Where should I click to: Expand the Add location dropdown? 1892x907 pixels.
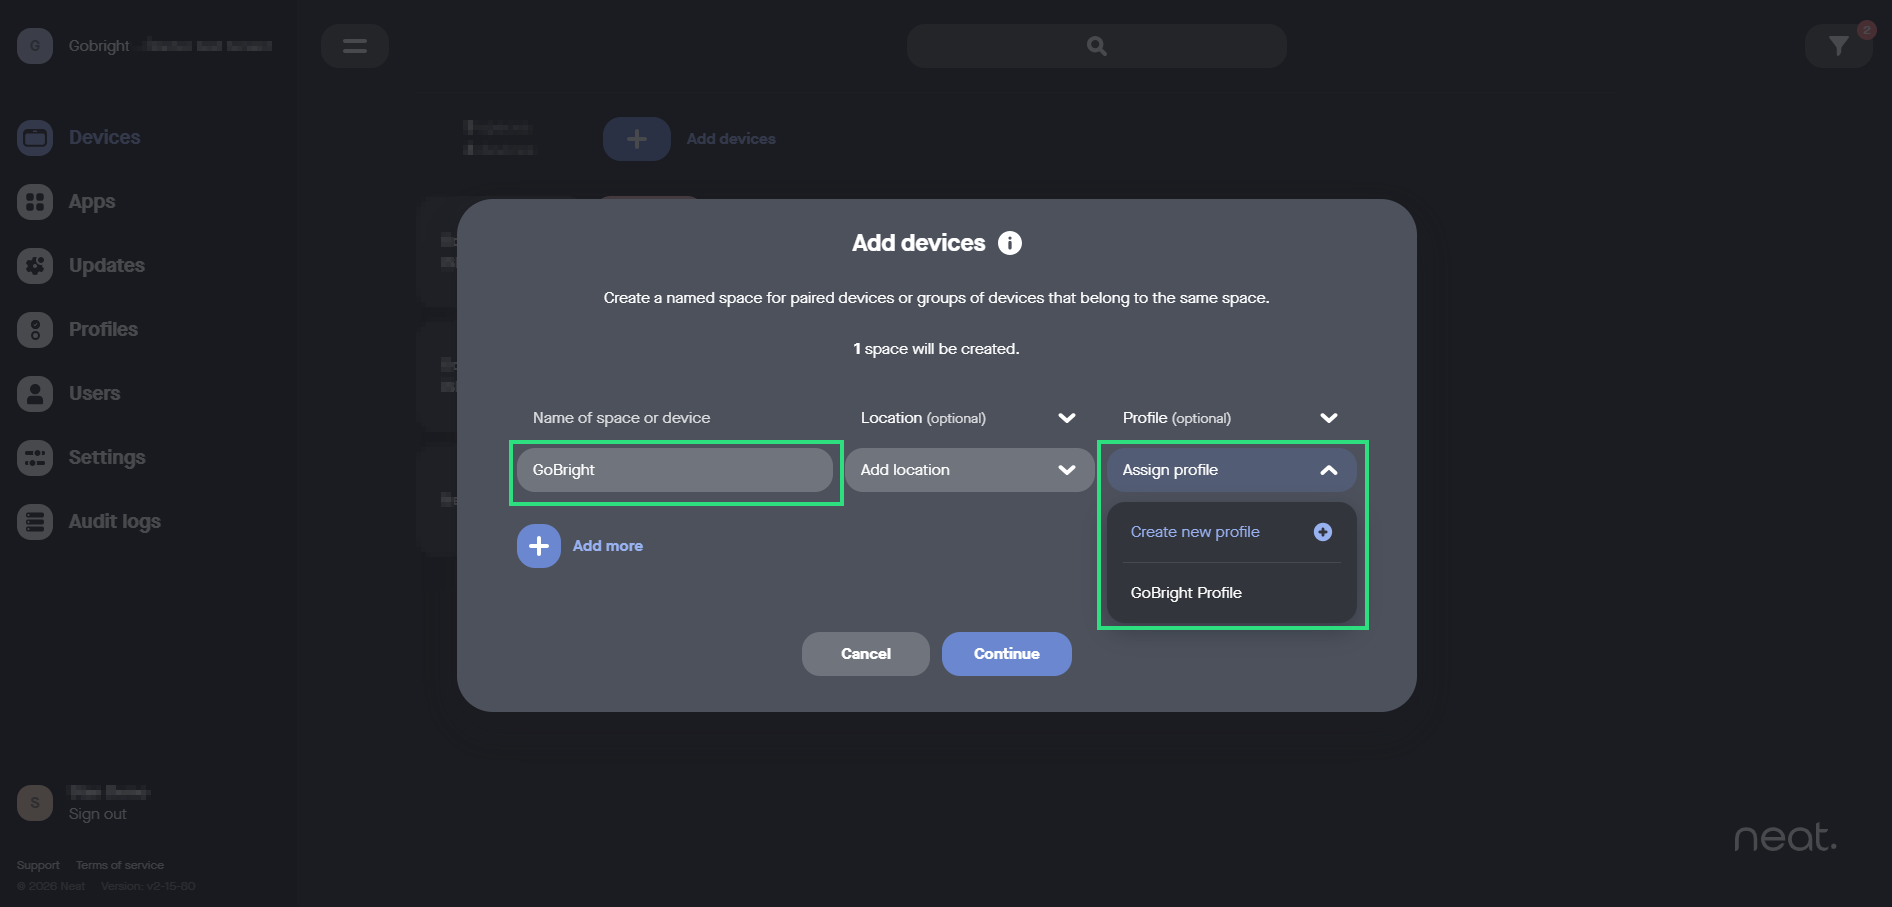tap(1066, 470)
